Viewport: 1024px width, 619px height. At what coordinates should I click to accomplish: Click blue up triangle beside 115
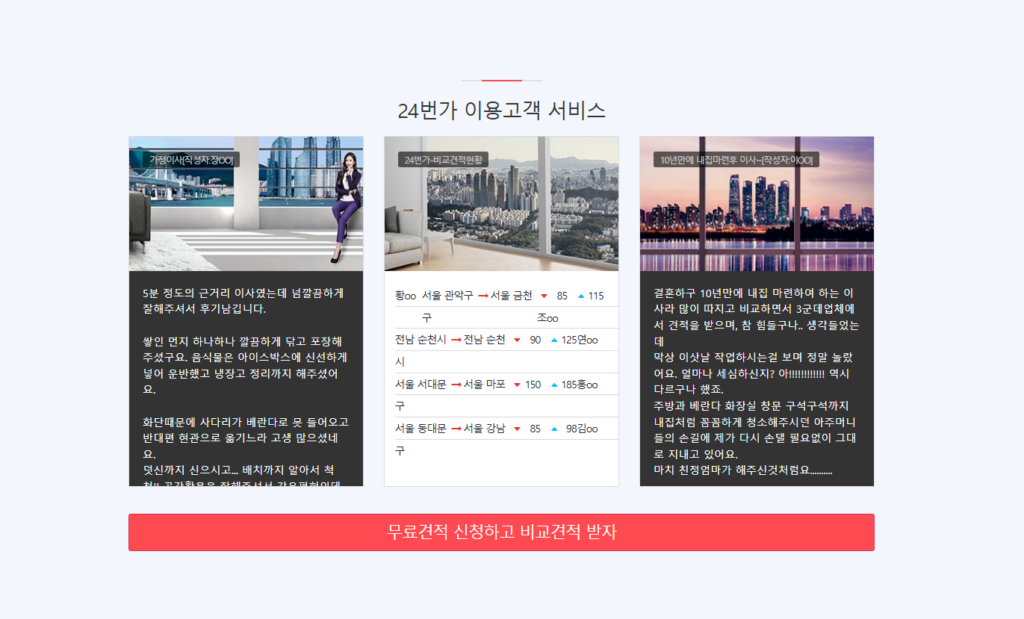[x=581, y=296]
